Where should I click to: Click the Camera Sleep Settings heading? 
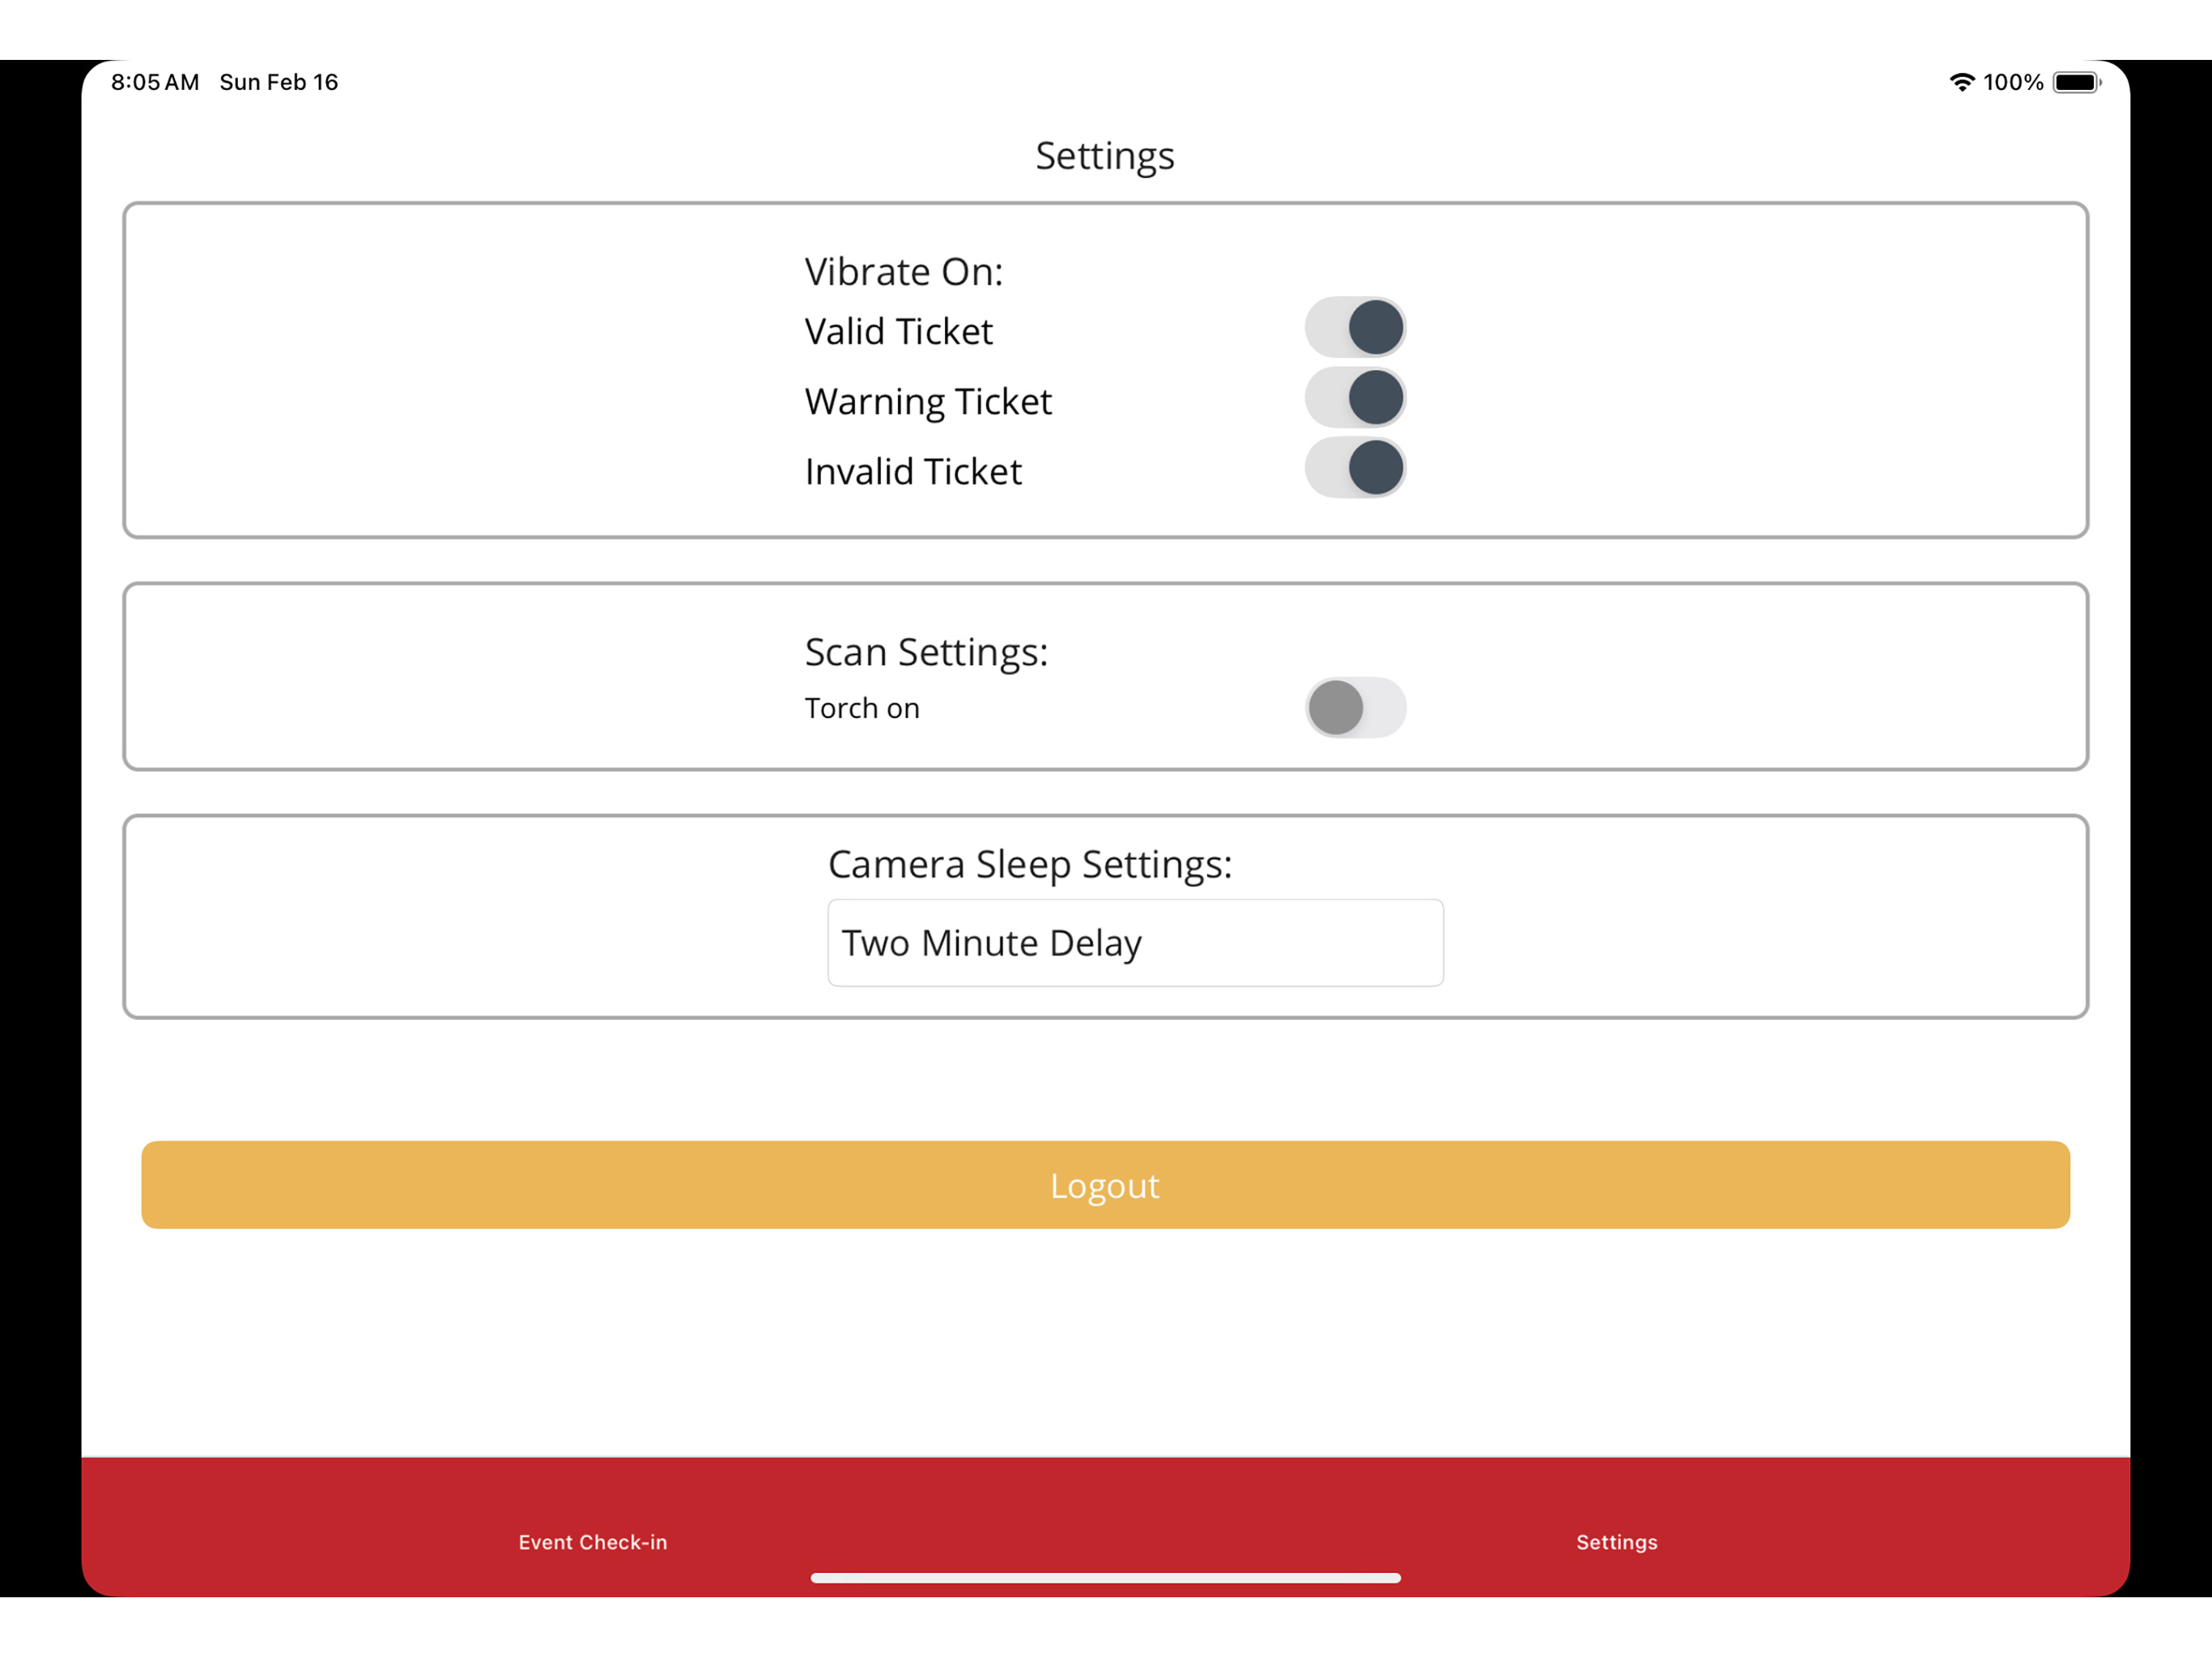point(1030,864)
